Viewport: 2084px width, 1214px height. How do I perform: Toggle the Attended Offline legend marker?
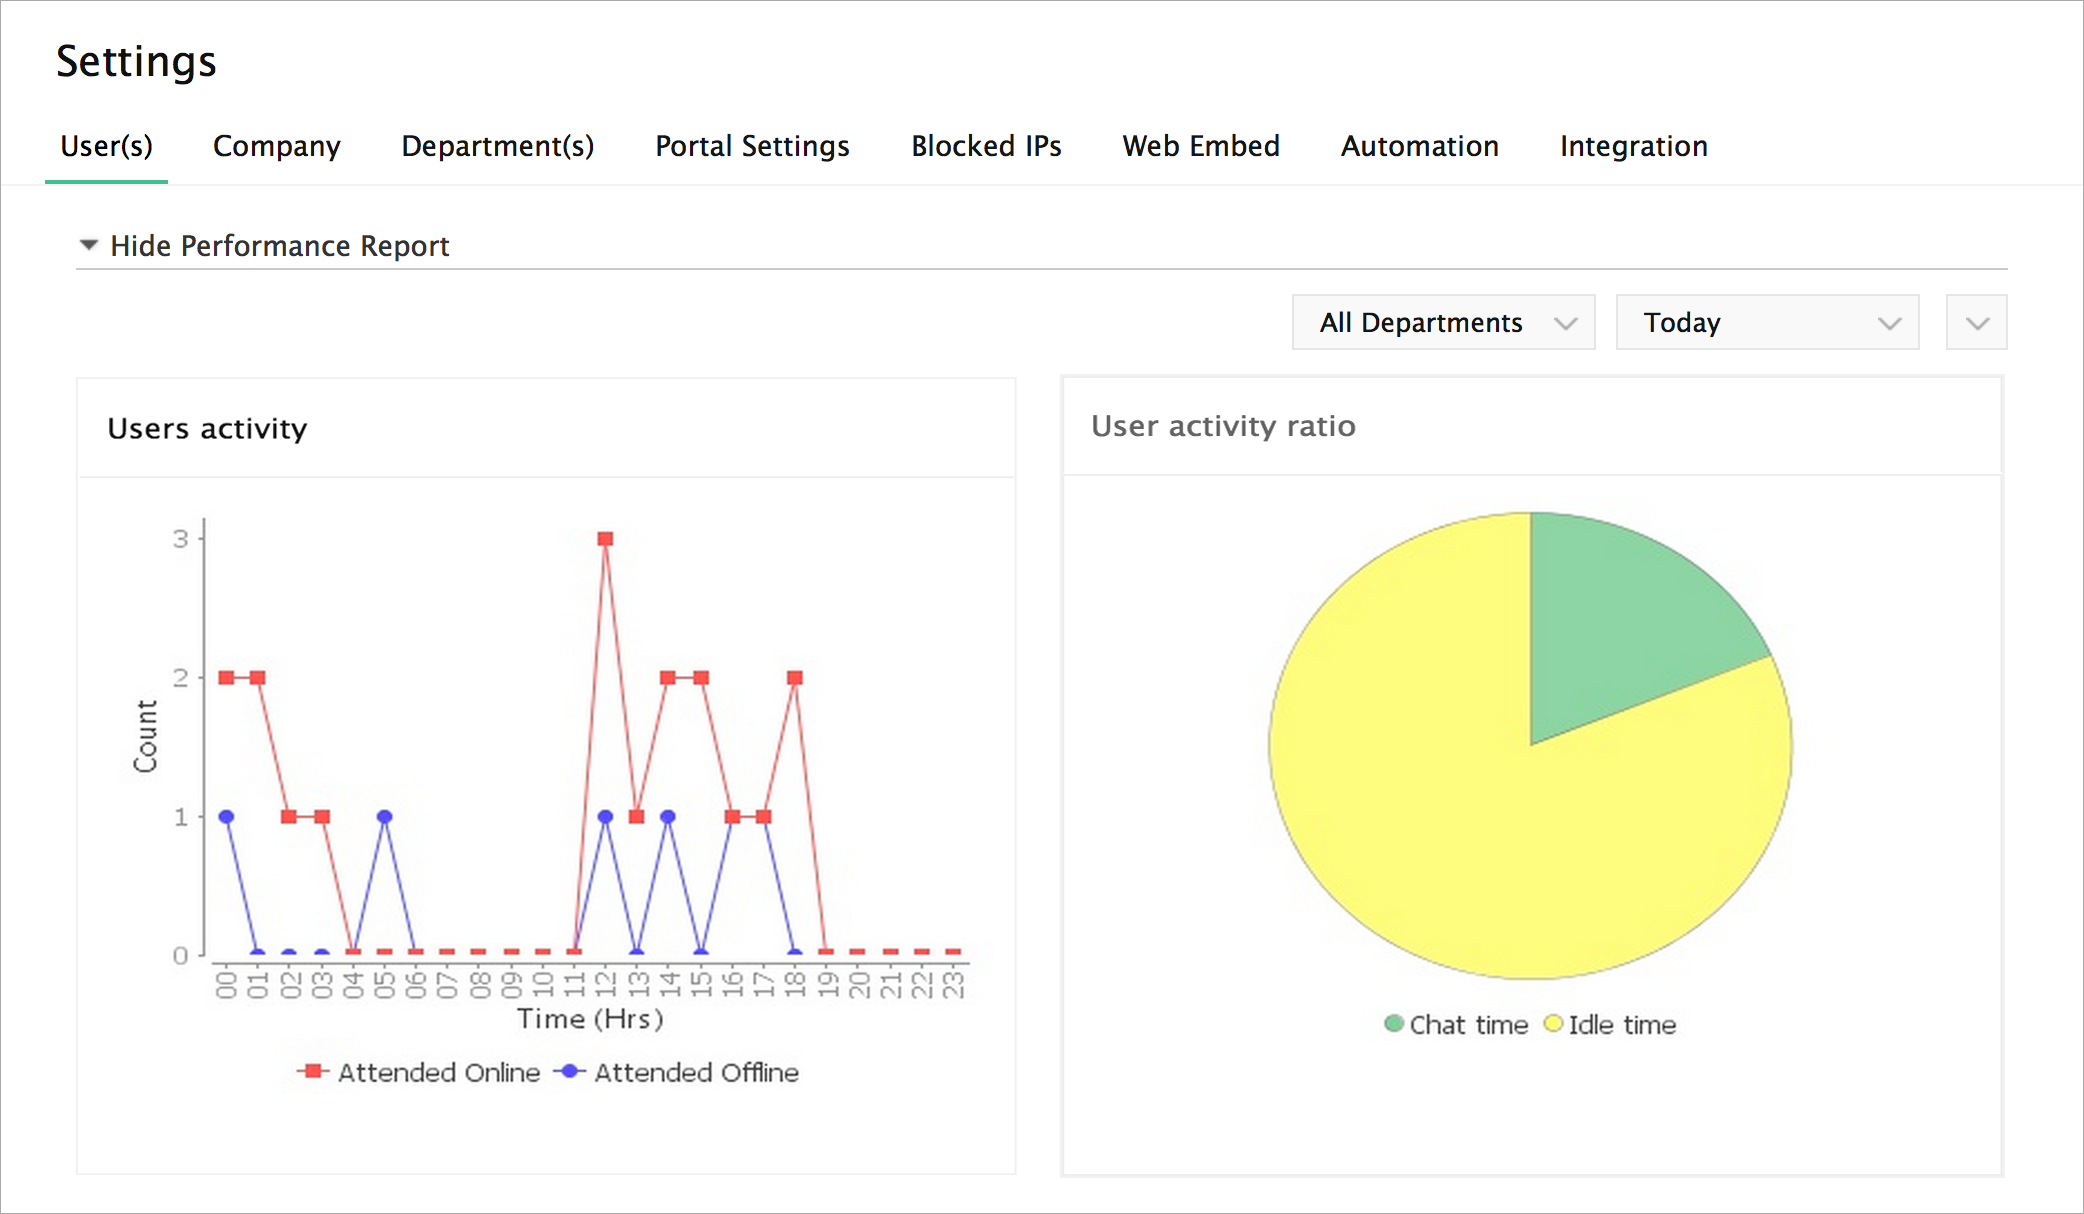(570, 1071)
